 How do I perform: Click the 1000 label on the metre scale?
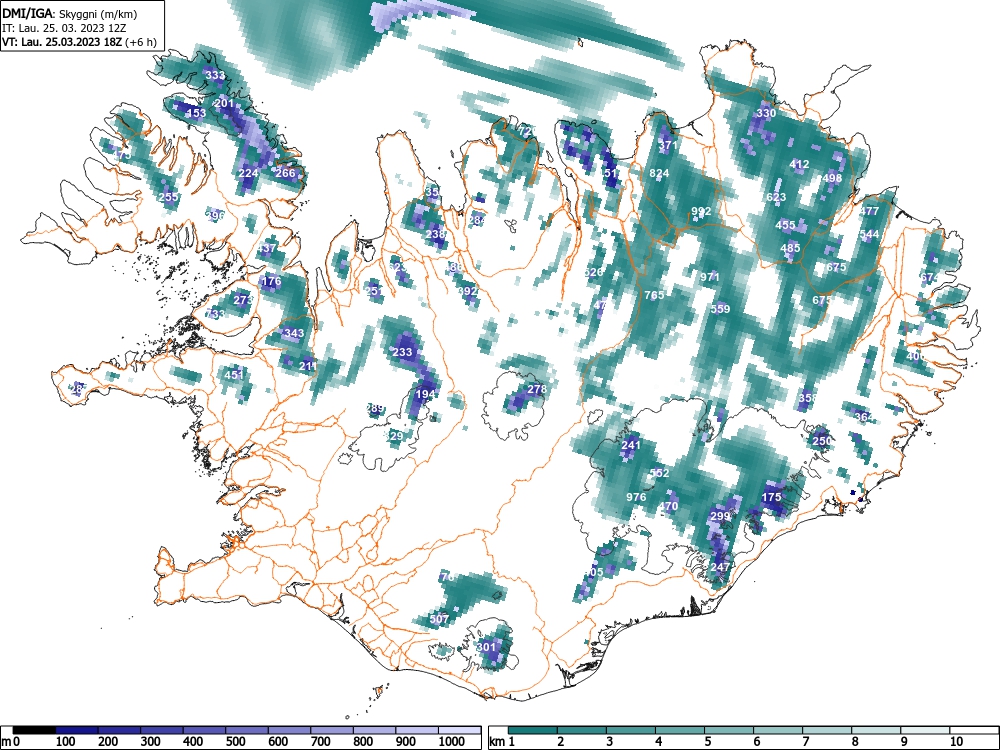(452, 742)
